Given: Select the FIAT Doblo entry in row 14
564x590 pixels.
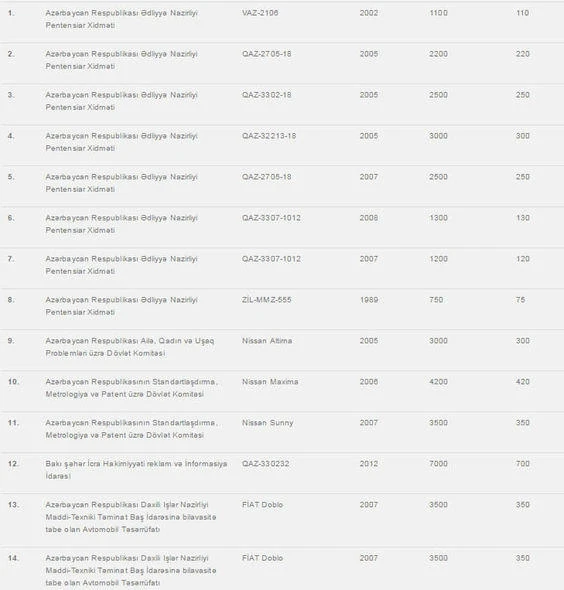Looking at the screenshot, I should pyautogui.click(x=262, y=558).
